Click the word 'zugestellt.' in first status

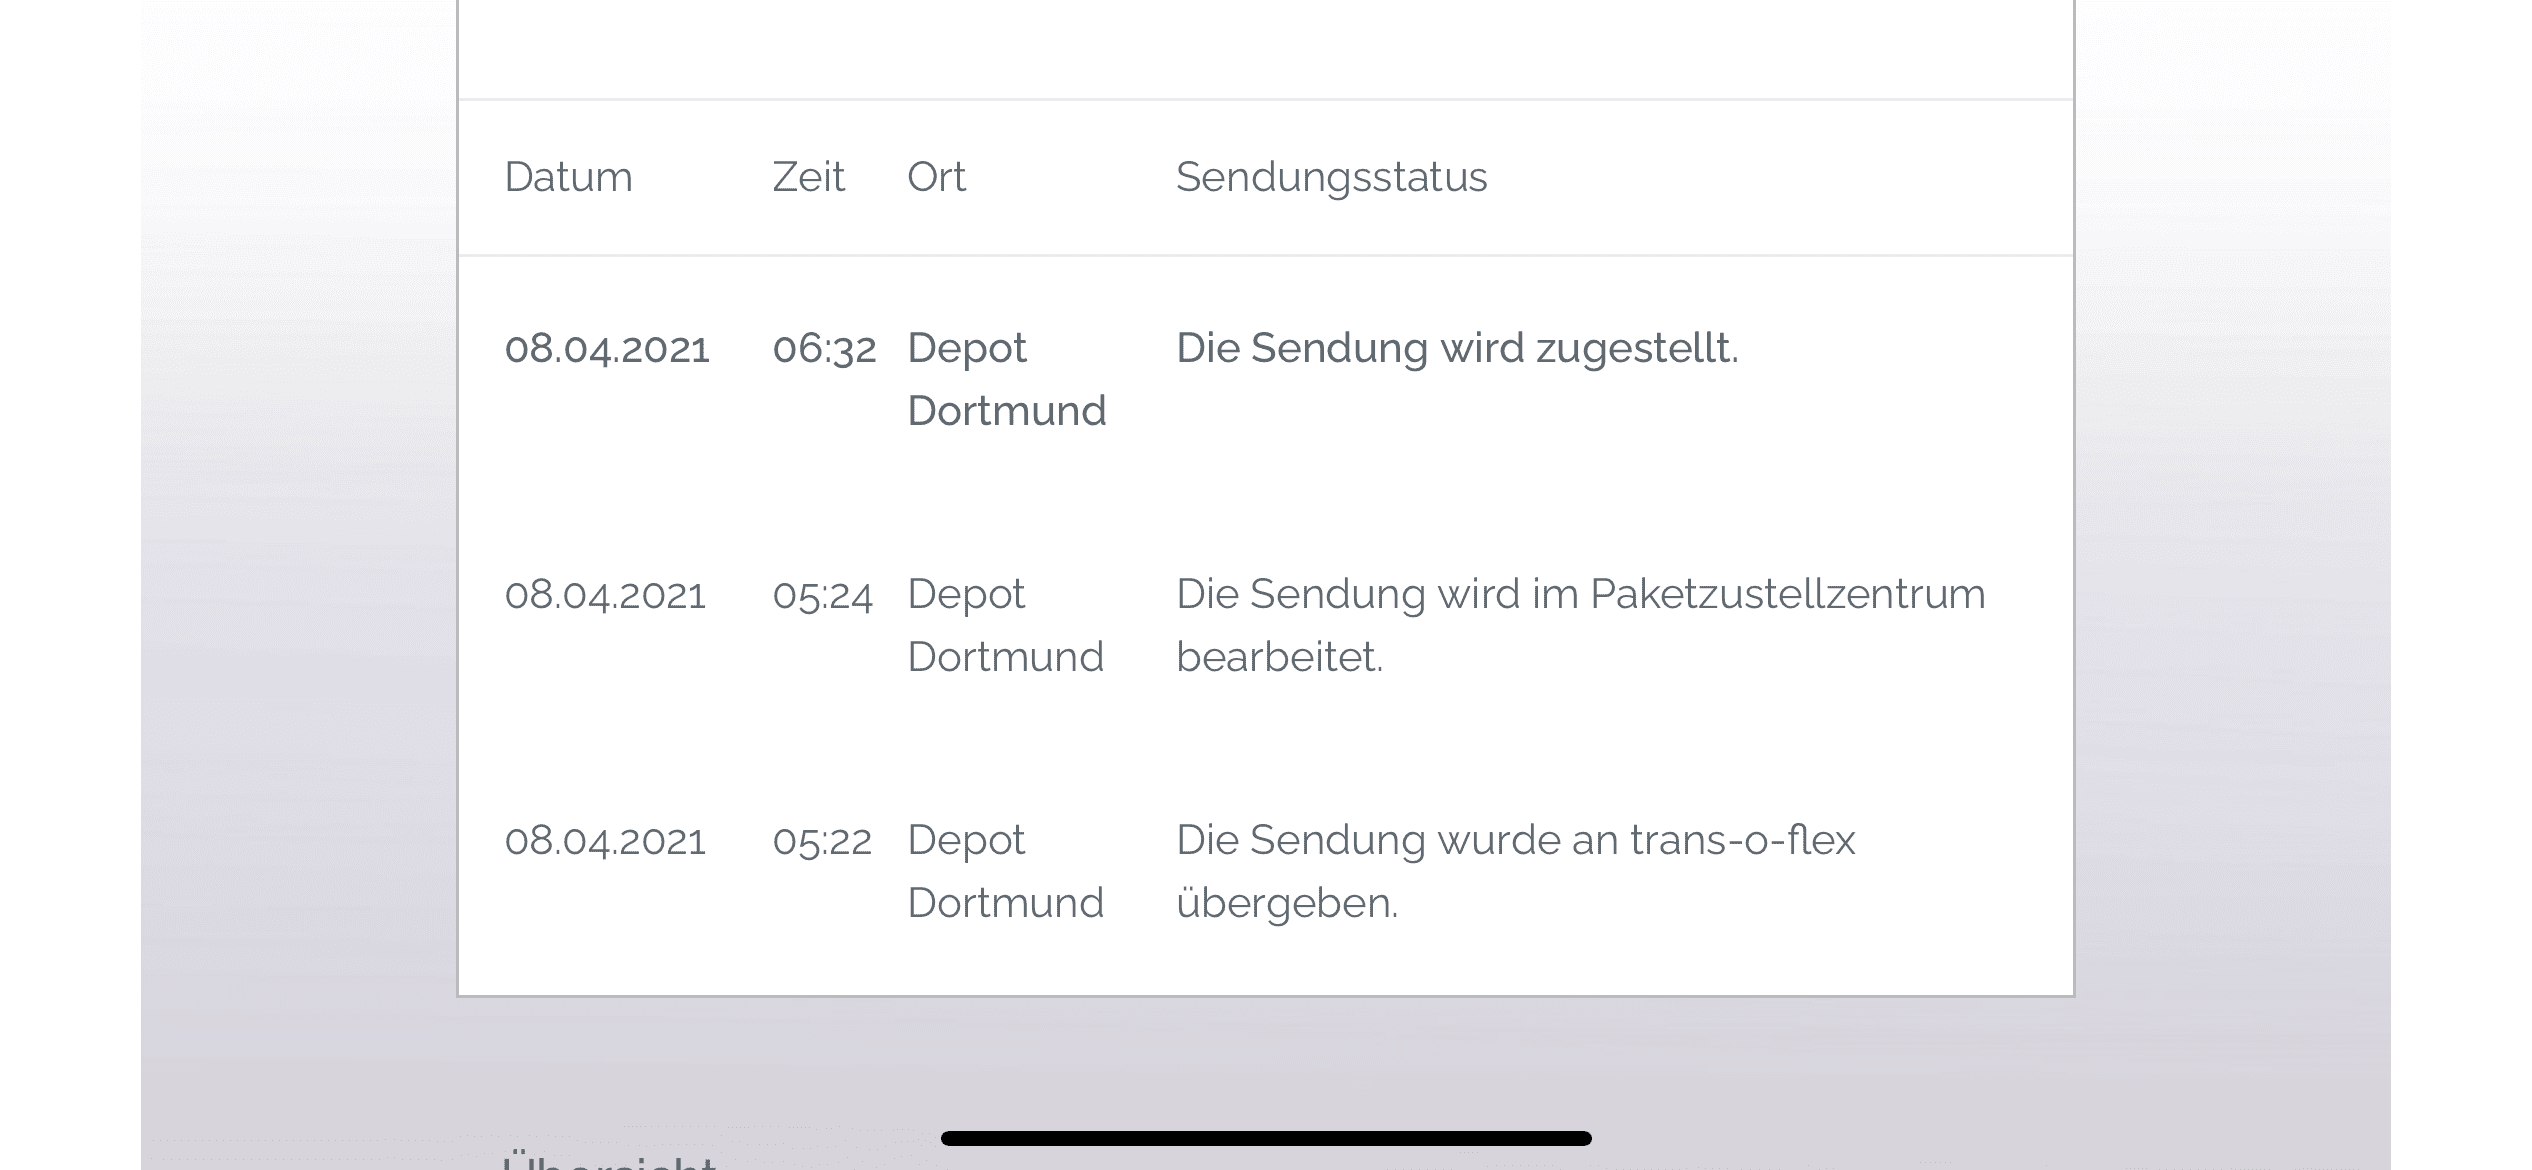1637,349
